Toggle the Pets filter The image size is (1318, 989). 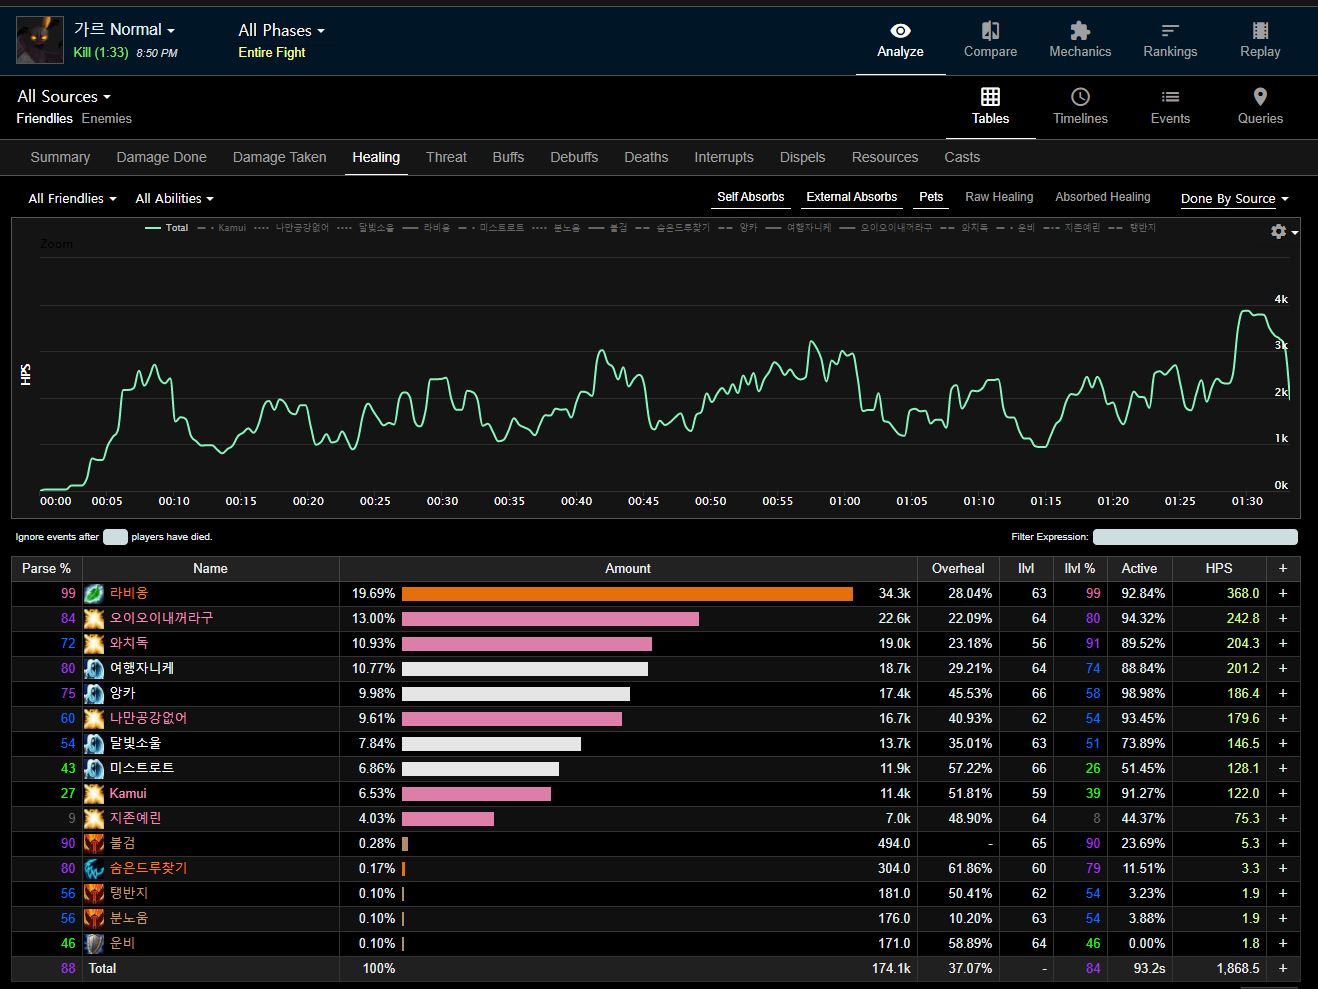click(931, 197)
